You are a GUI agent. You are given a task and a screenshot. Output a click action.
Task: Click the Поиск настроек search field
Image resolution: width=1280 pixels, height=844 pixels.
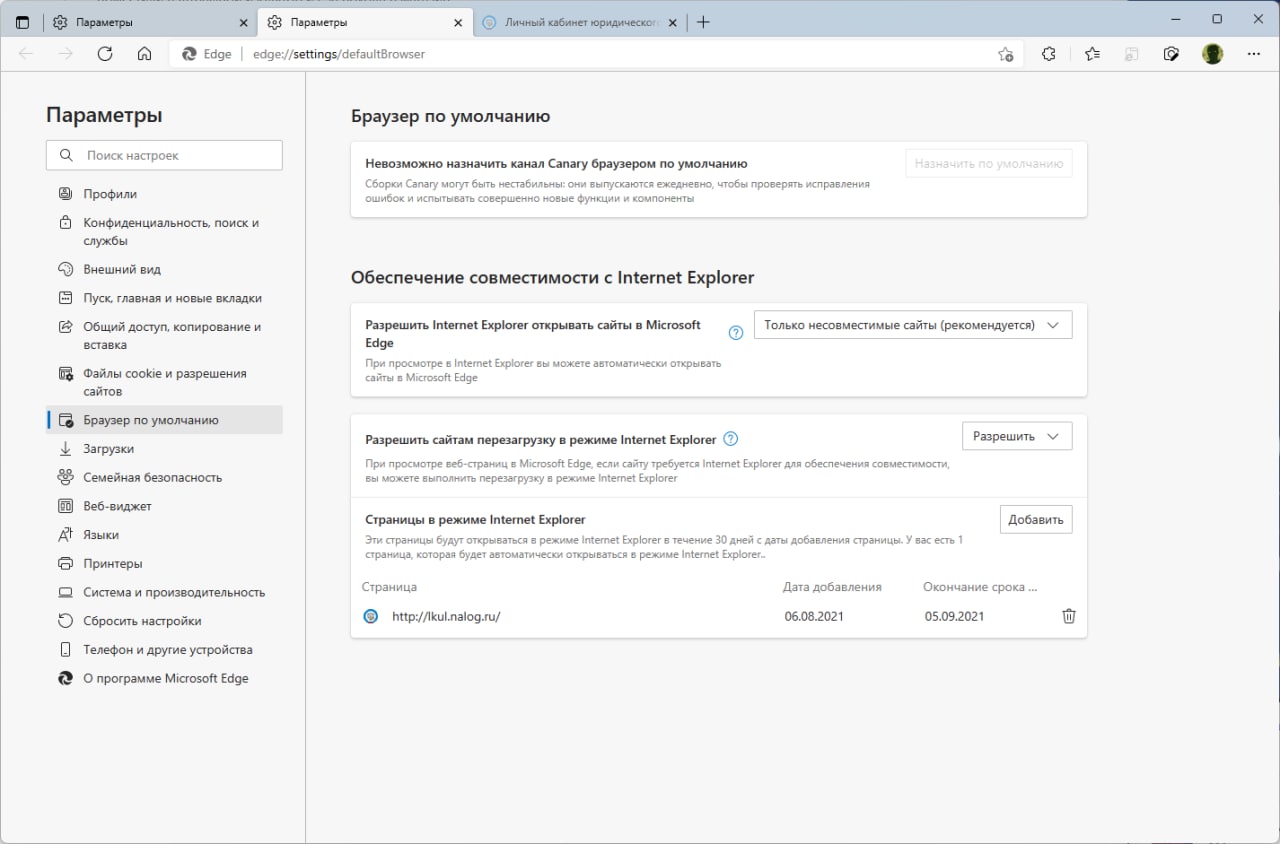click(x=164, y=156)
